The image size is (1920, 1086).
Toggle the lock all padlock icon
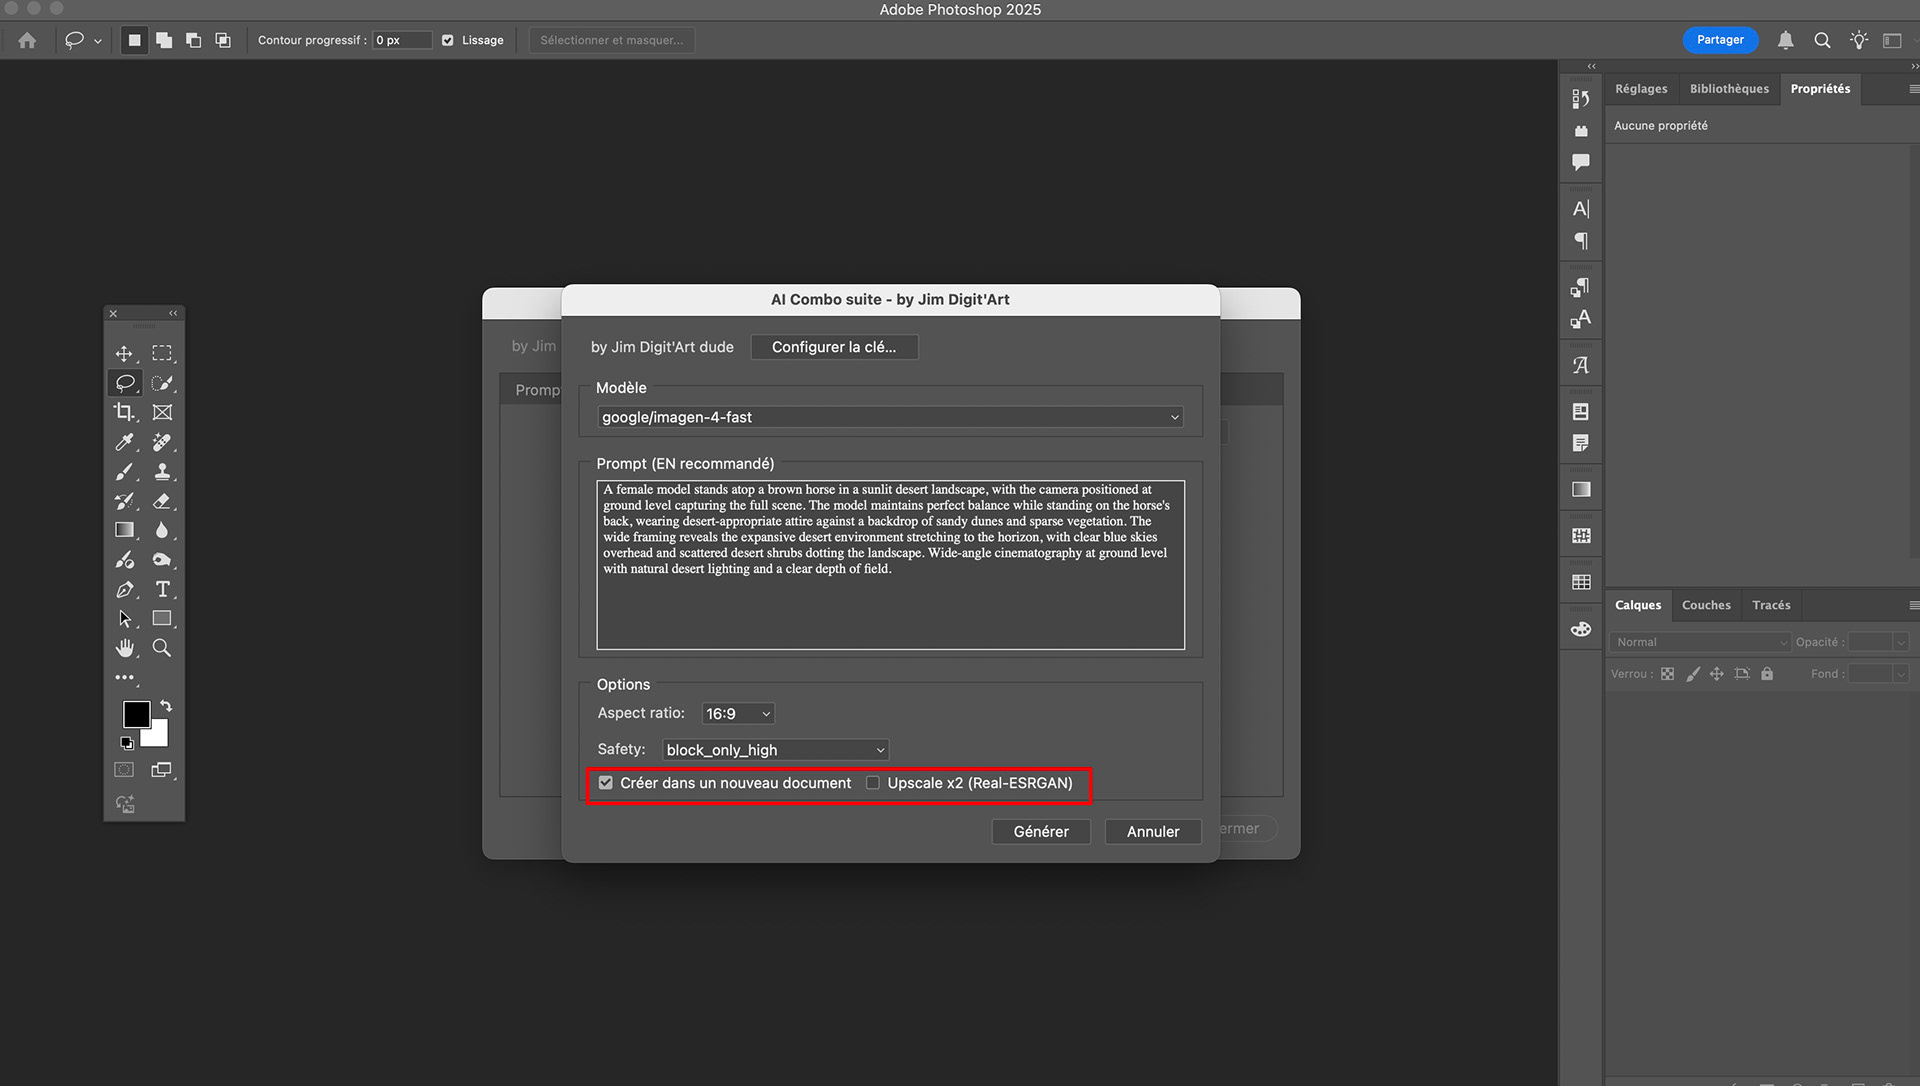[x=1767, y=674]
